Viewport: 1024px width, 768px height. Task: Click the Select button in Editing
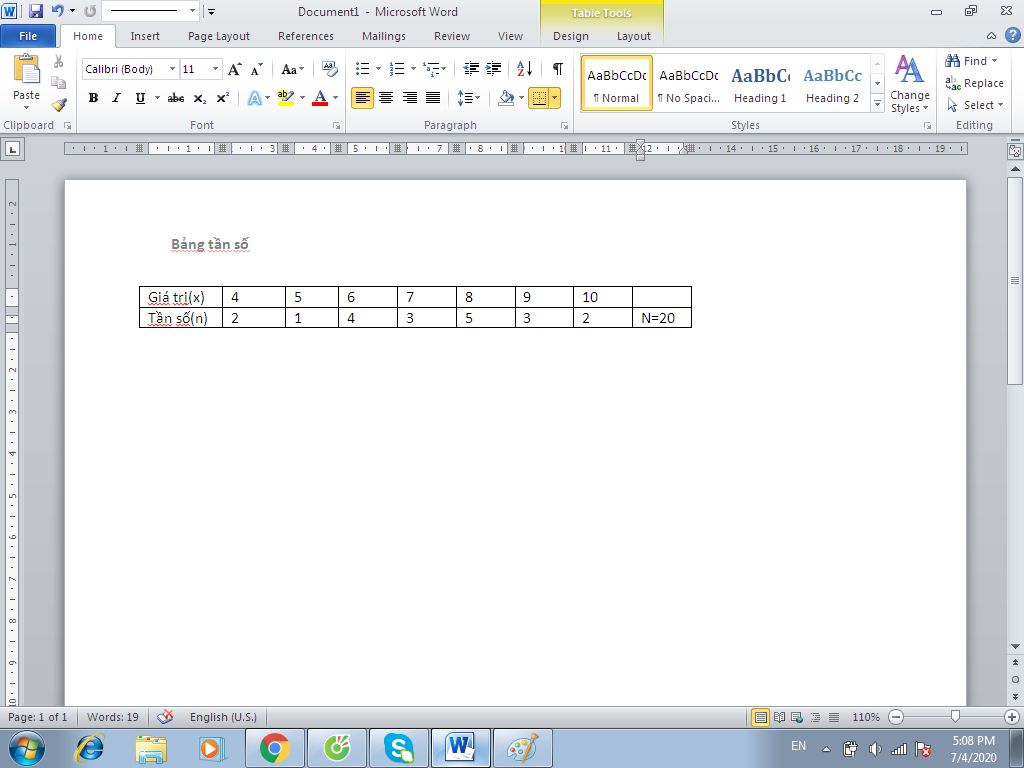point(974,104)
